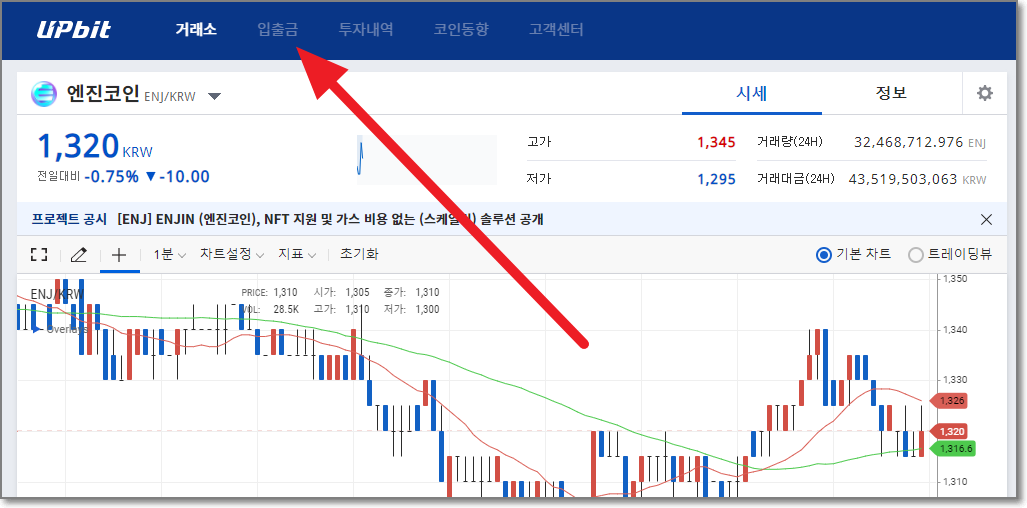Open the 거래소 menu
The image size is (1027, 508).
(x=196, y=29)
